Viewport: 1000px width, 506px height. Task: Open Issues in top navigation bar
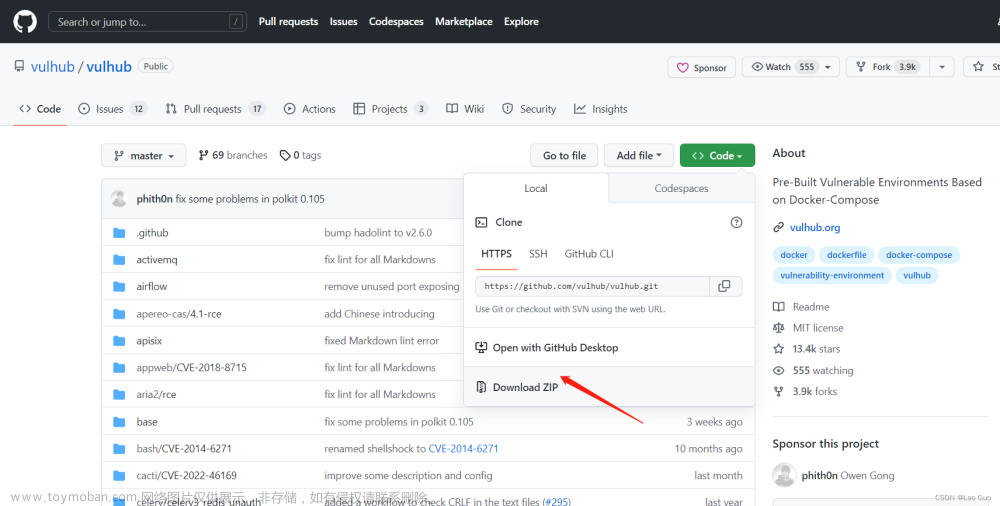(343, 22)
